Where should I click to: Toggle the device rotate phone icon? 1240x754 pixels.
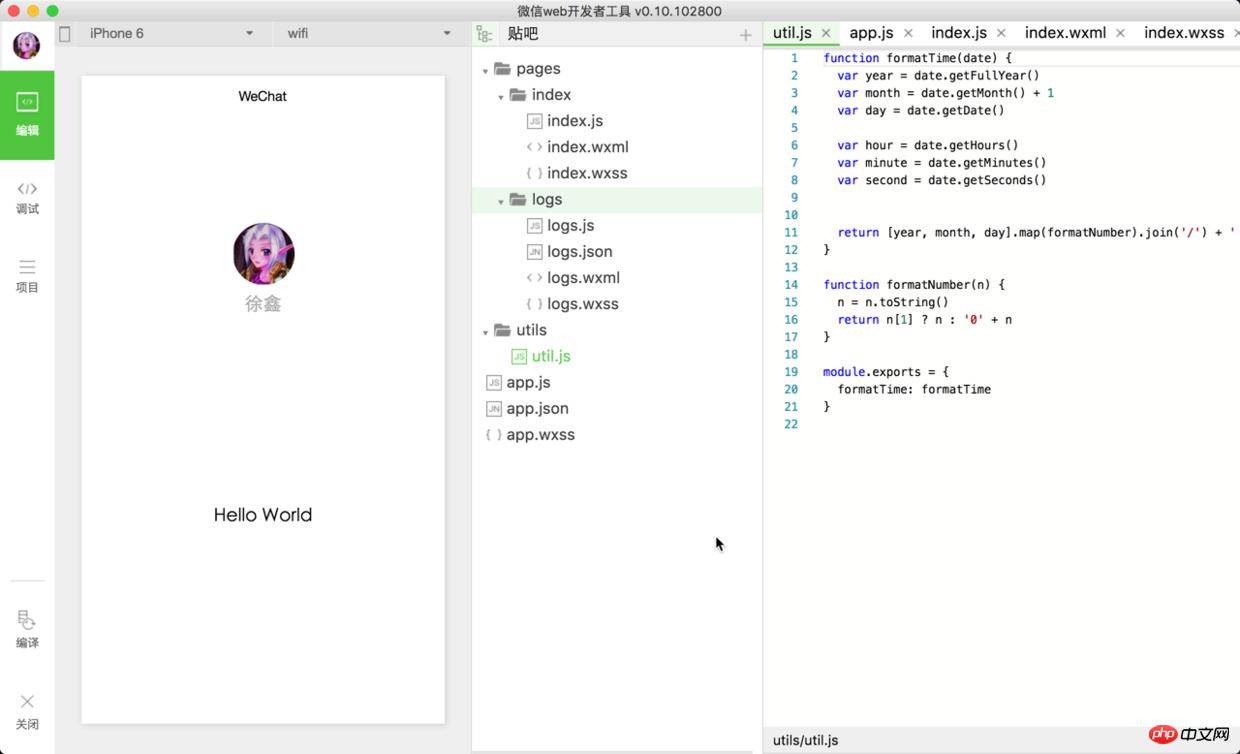pos(65,34)
